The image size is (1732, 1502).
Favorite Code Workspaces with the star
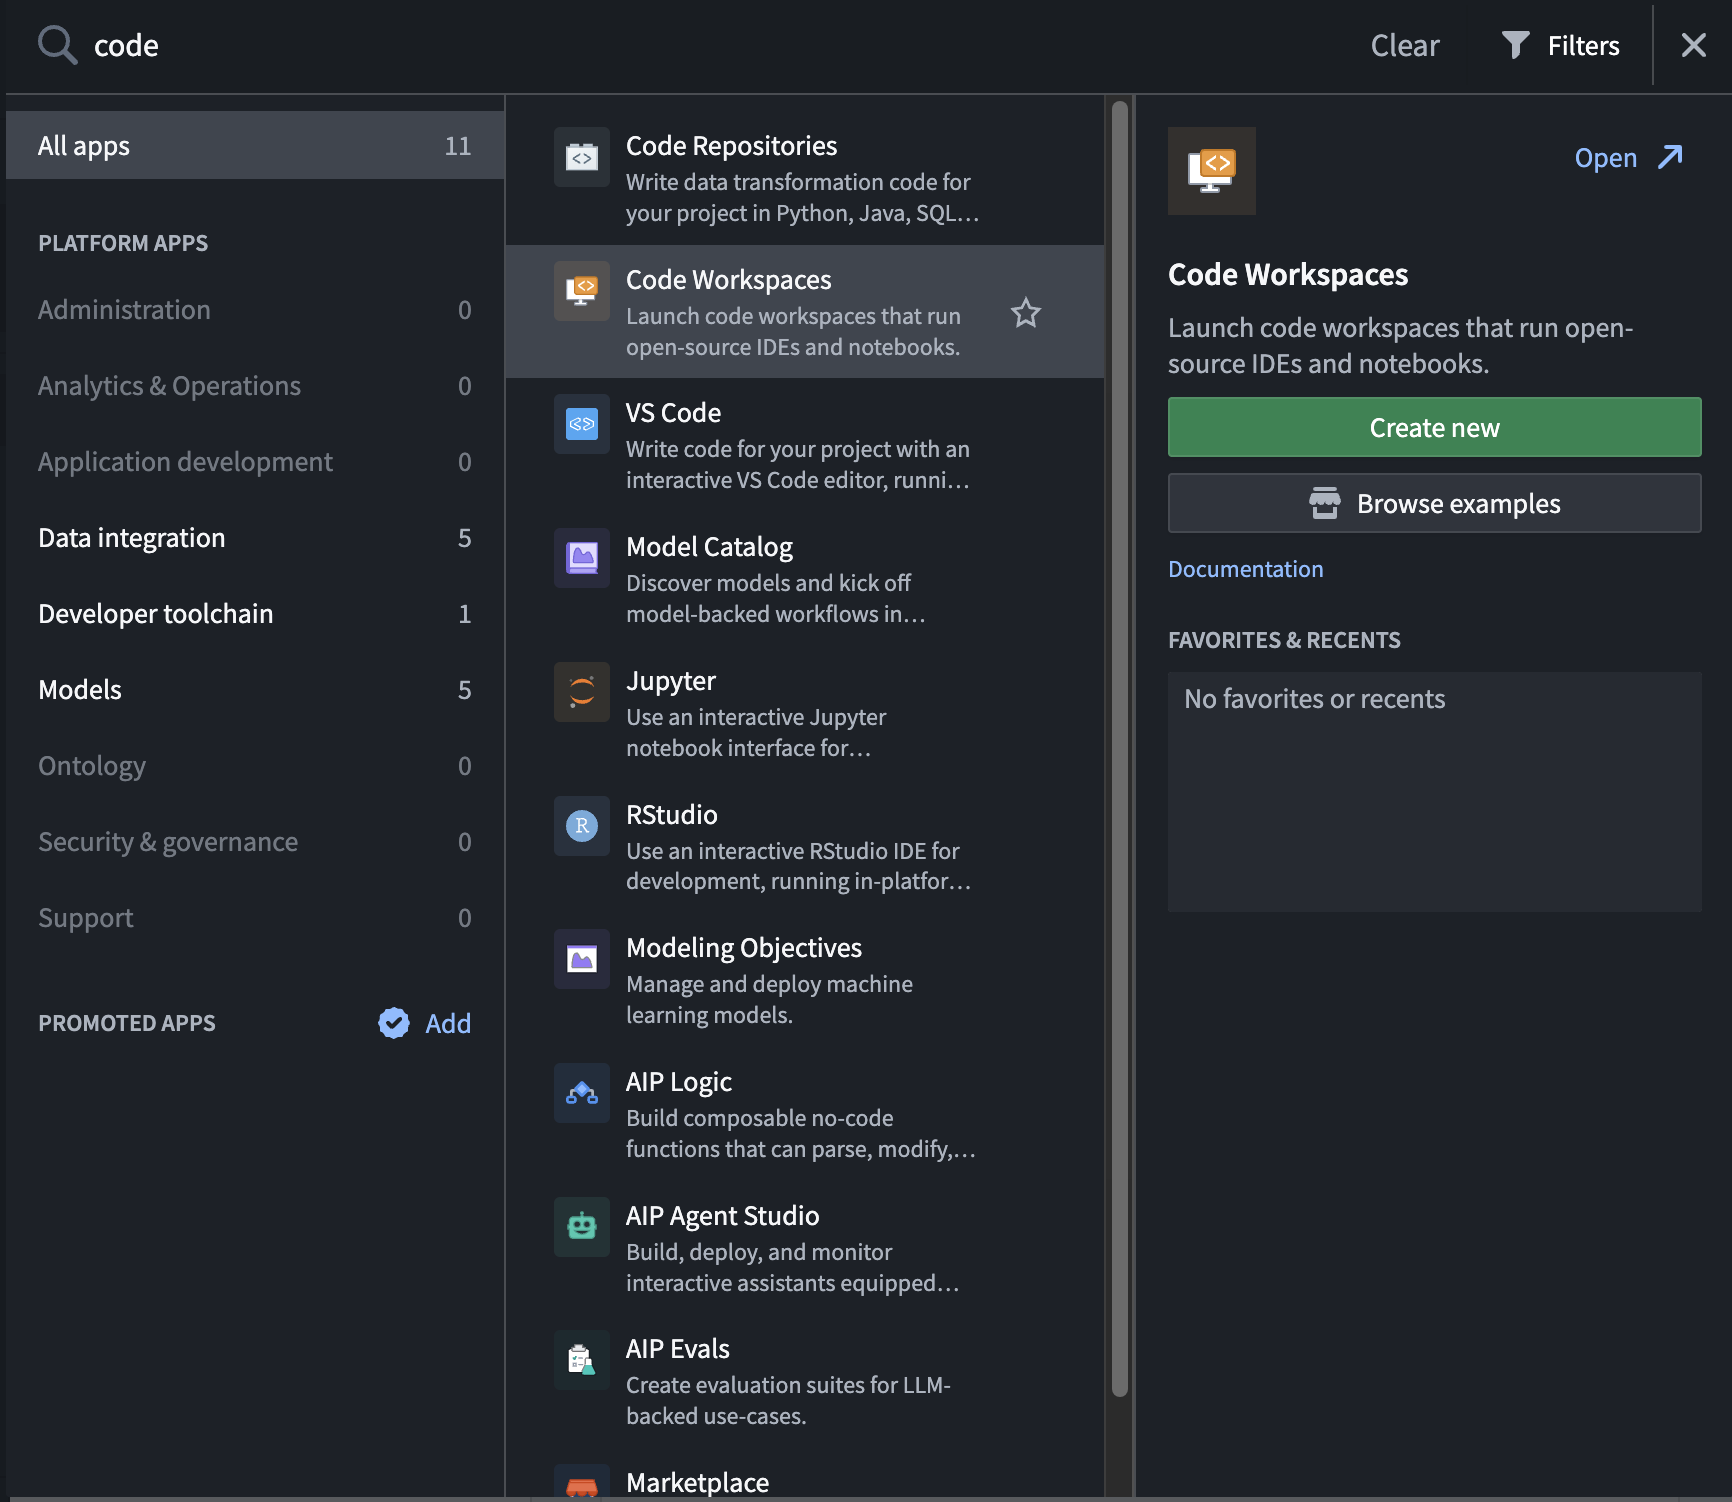[x=1026, y=313]
